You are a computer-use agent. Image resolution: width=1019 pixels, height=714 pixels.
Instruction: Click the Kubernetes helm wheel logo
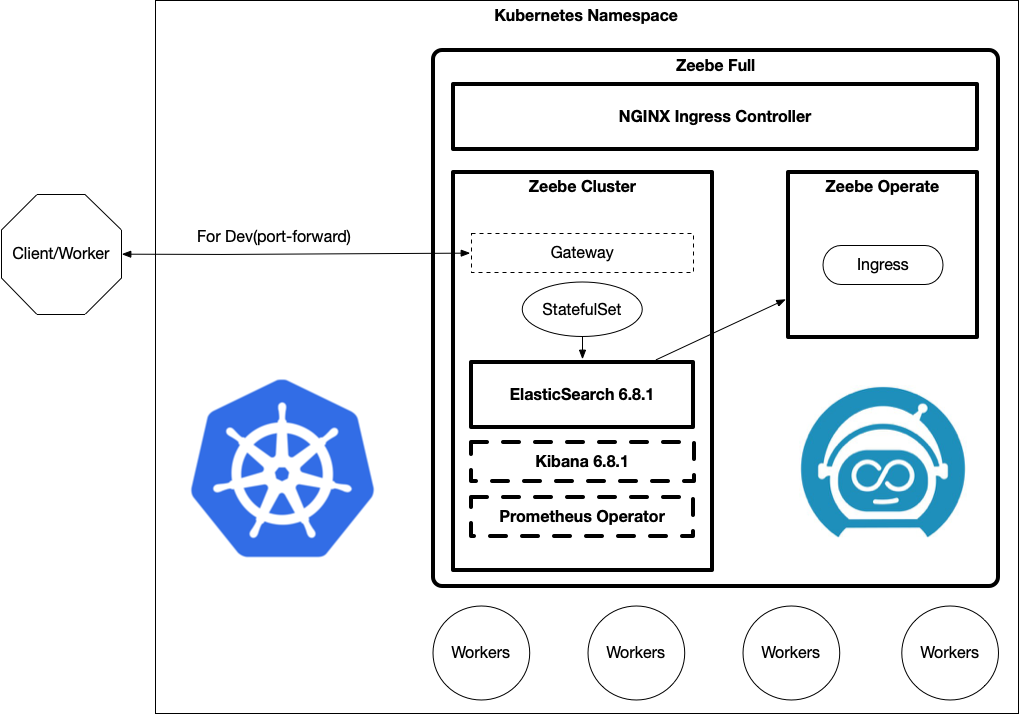[x=282, y=468]
